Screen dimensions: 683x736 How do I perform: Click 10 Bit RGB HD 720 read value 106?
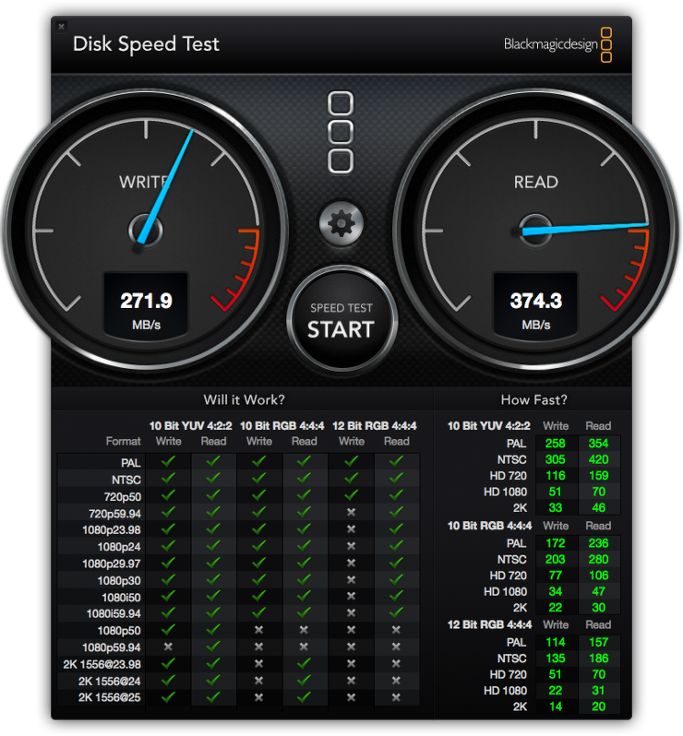[x=599, y=575]
